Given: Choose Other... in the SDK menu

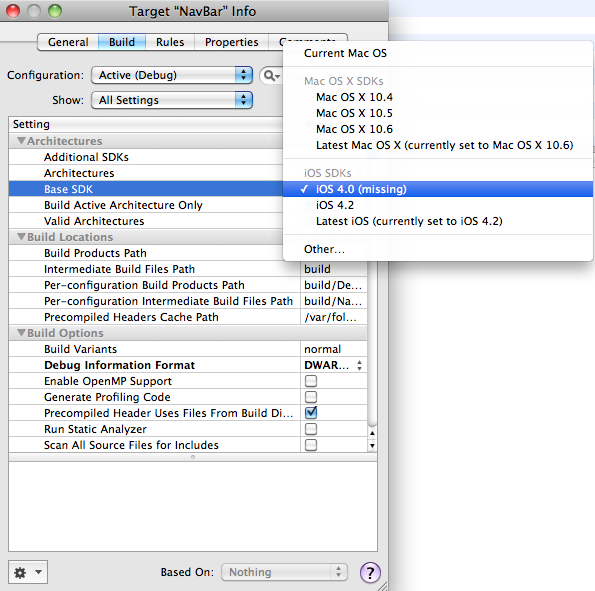Looking at the screenshot, I should pyautogui.click(x=438, y=249).
